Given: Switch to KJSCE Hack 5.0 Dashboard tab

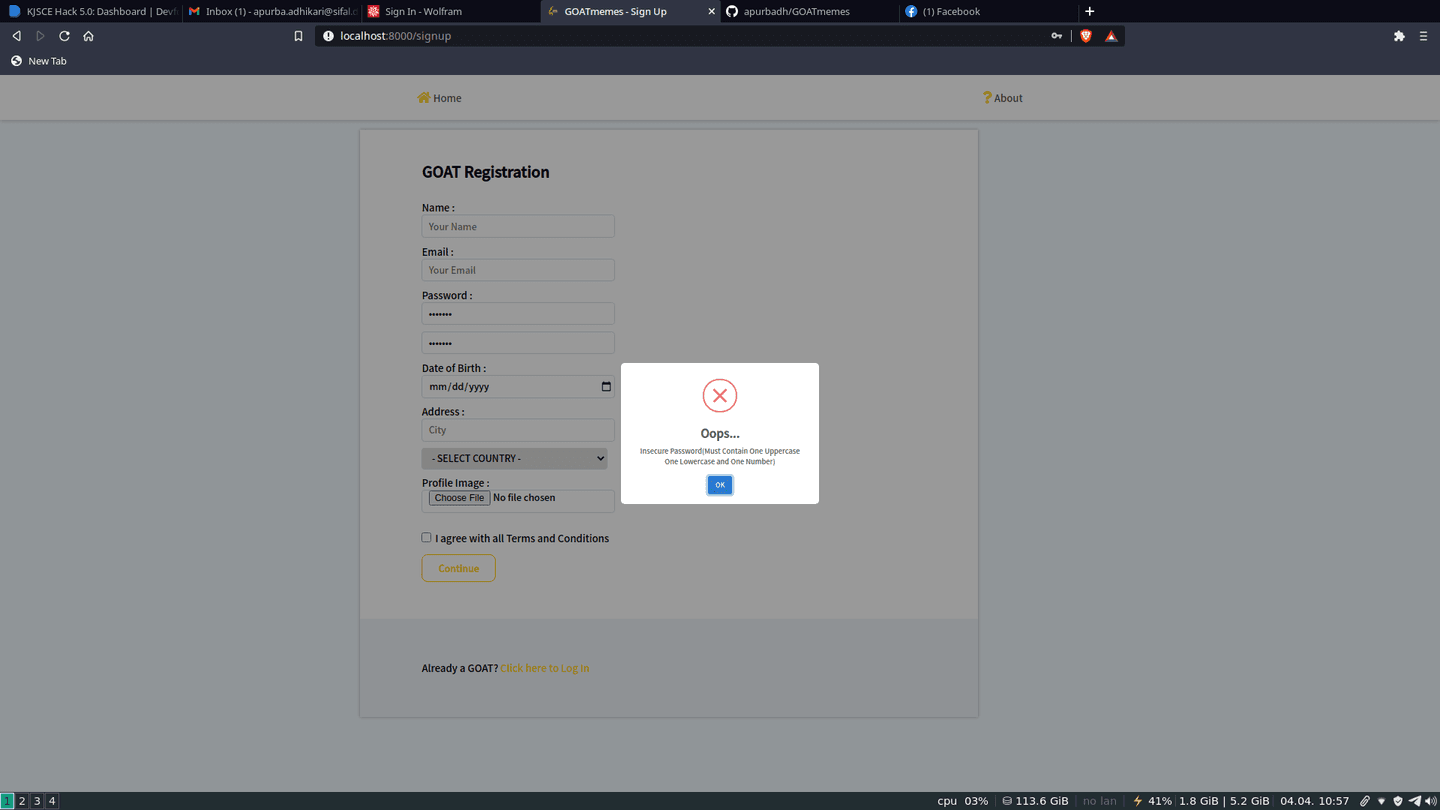Looking at the screenshot, I should 91,11.
